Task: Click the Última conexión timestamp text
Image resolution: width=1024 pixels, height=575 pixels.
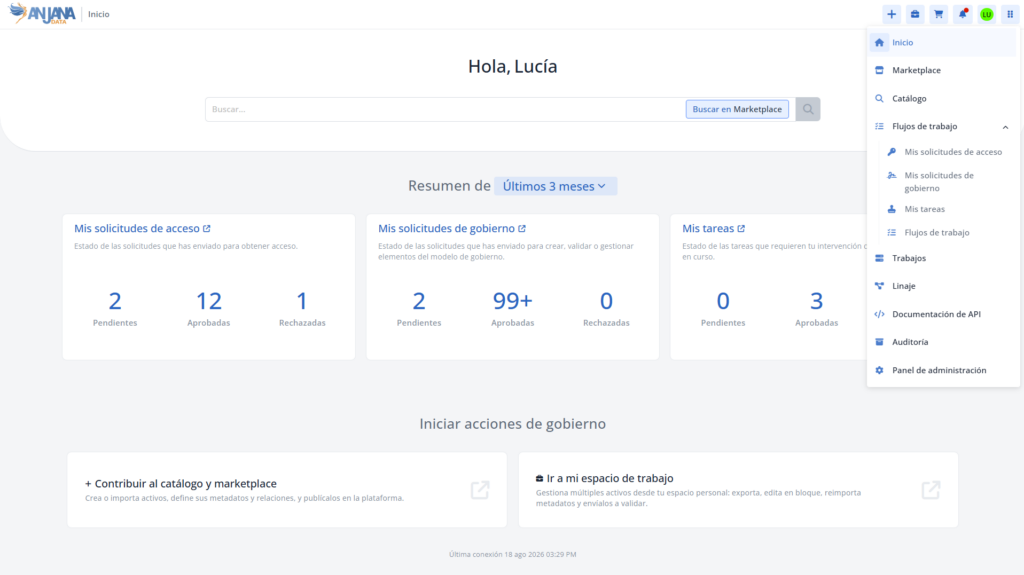Action: pos(513,554)
